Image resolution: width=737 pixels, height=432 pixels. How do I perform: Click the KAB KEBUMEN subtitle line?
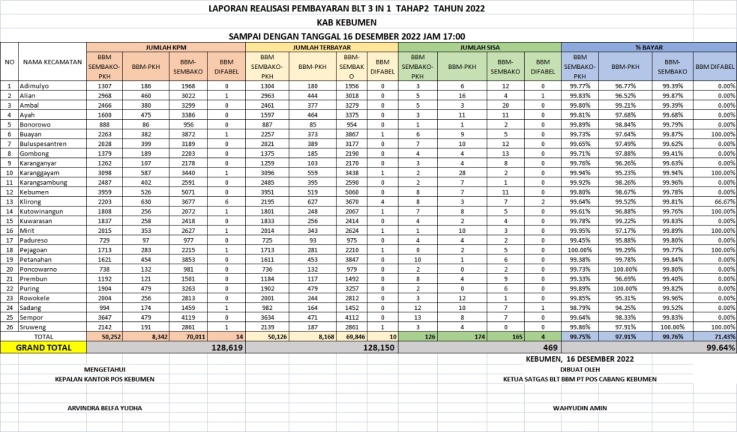coord(346,22)
